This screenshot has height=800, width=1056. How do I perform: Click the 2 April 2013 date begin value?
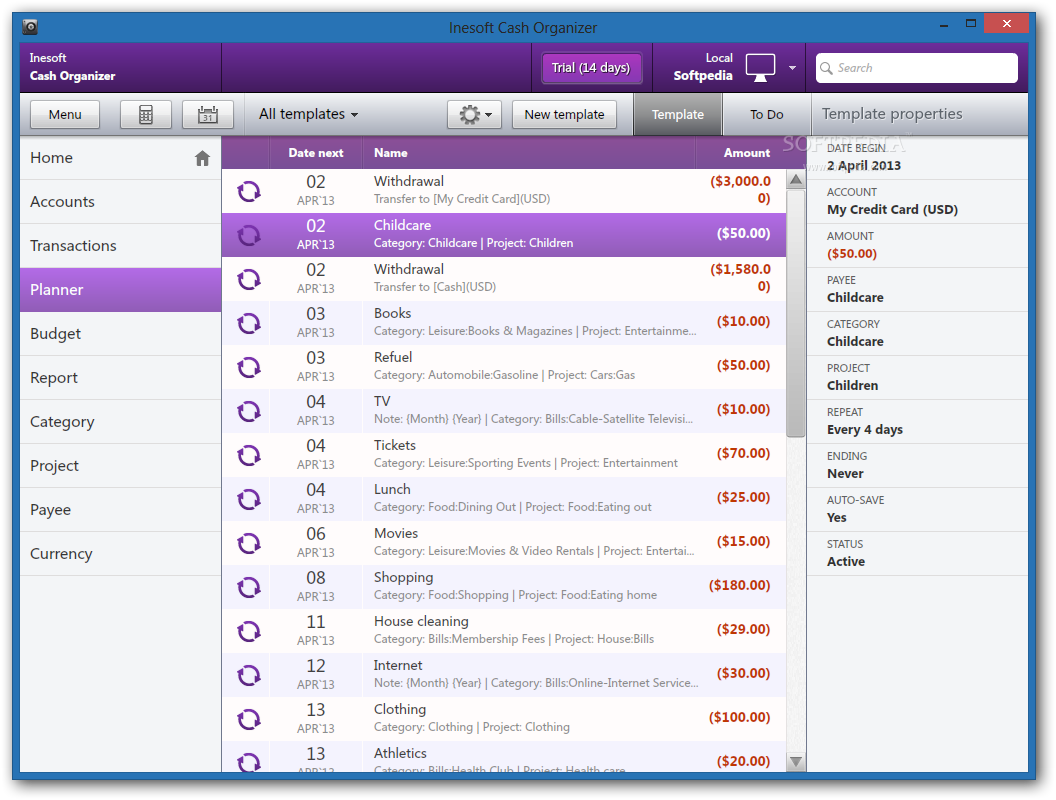pyautogui.click(x=863, y=166)
